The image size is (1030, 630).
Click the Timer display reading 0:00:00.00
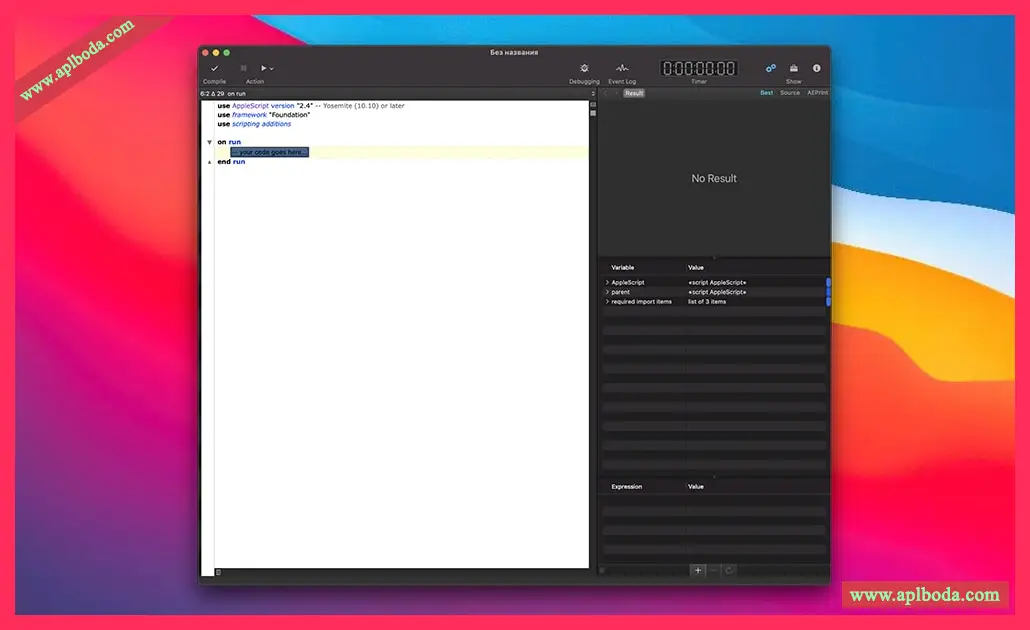click(699, 68)
